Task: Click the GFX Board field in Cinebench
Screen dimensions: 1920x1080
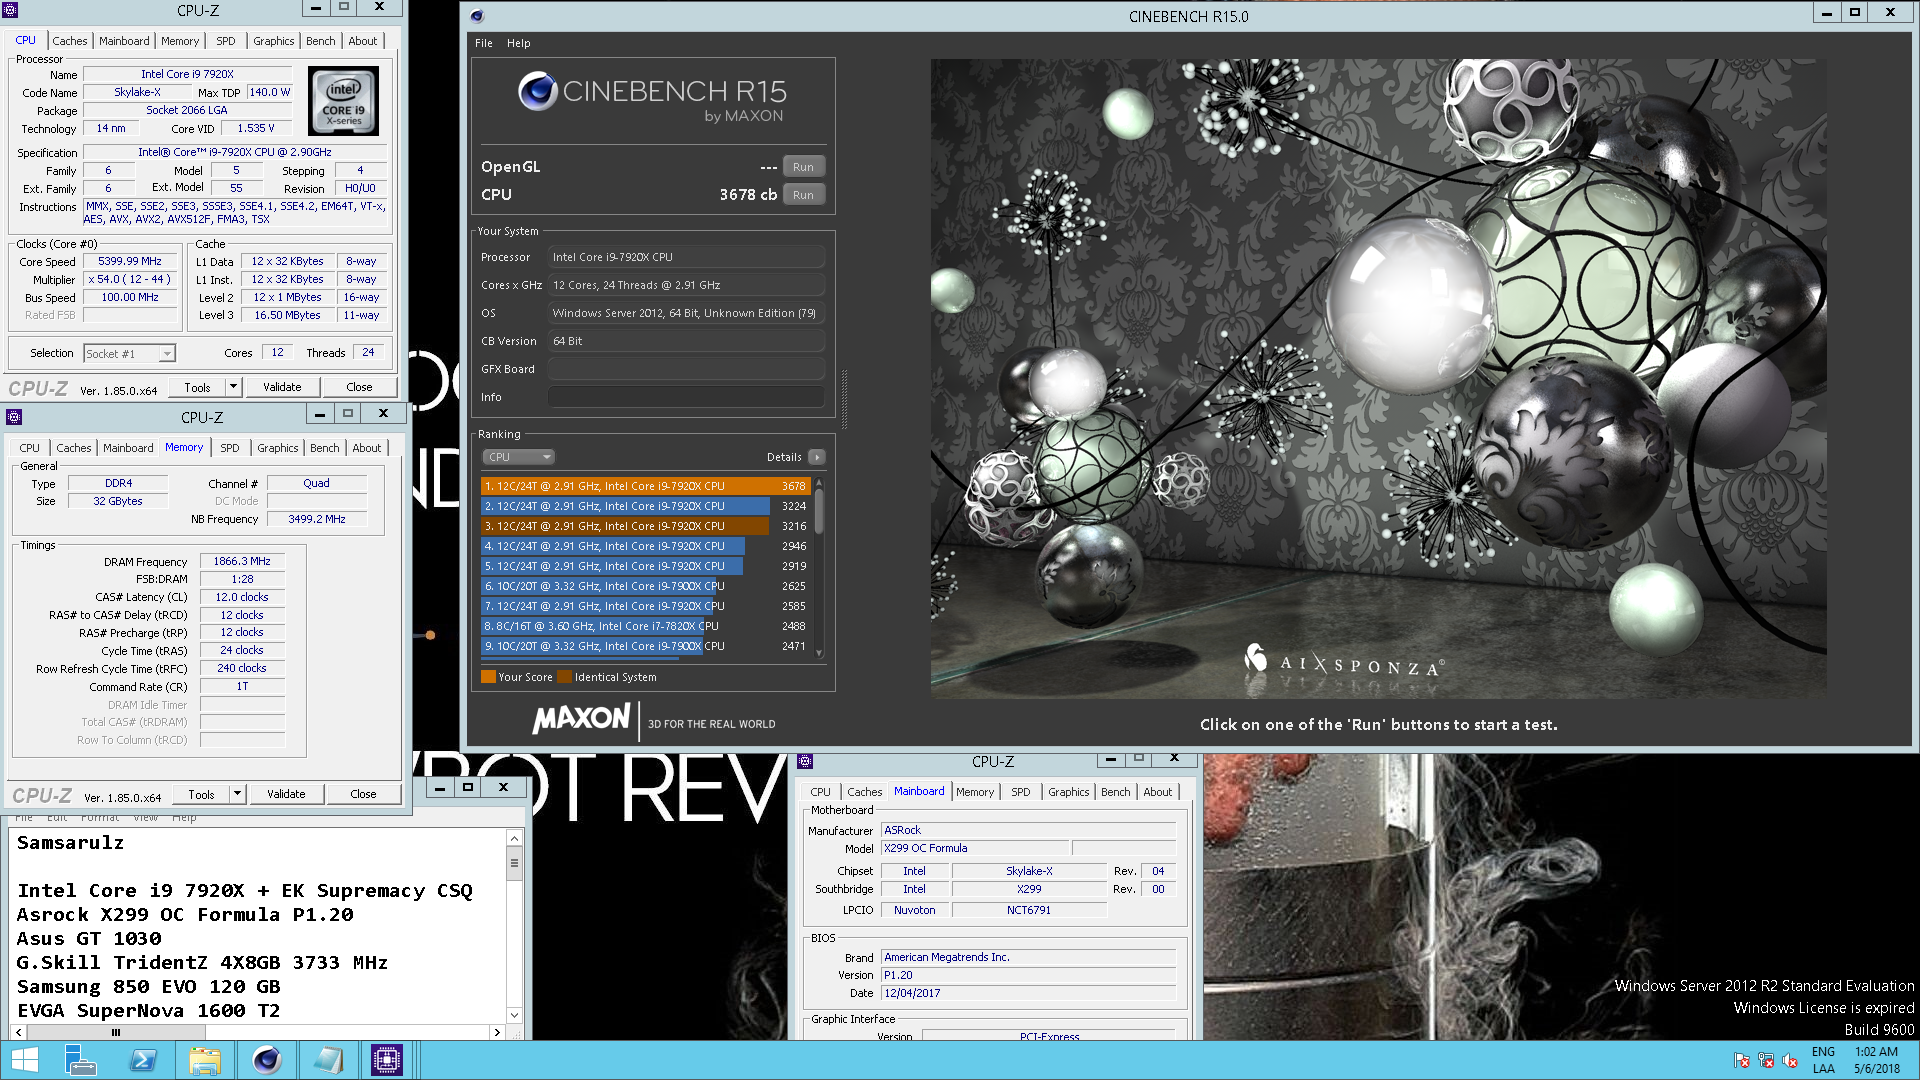Action: click(686, 369)
